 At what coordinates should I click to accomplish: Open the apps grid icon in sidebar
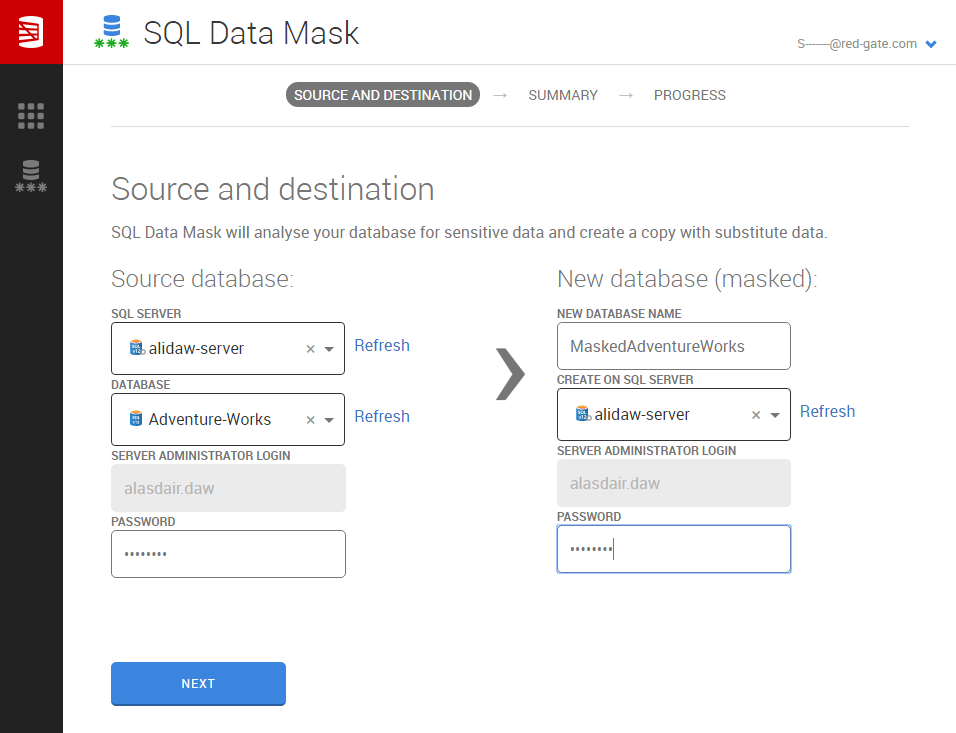click(31, 116)
